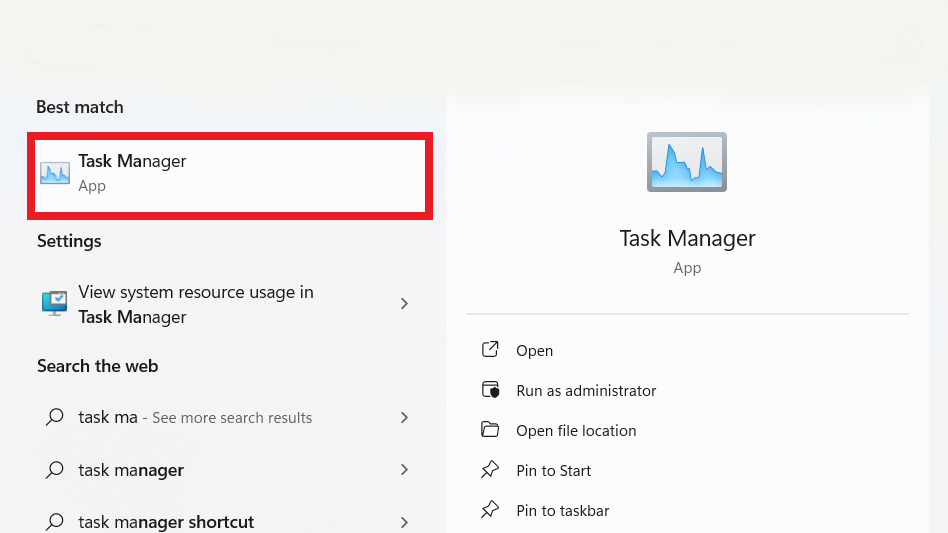Choose Pin to Start
Screen dimensions: 948x533
(x=553, y=470)
